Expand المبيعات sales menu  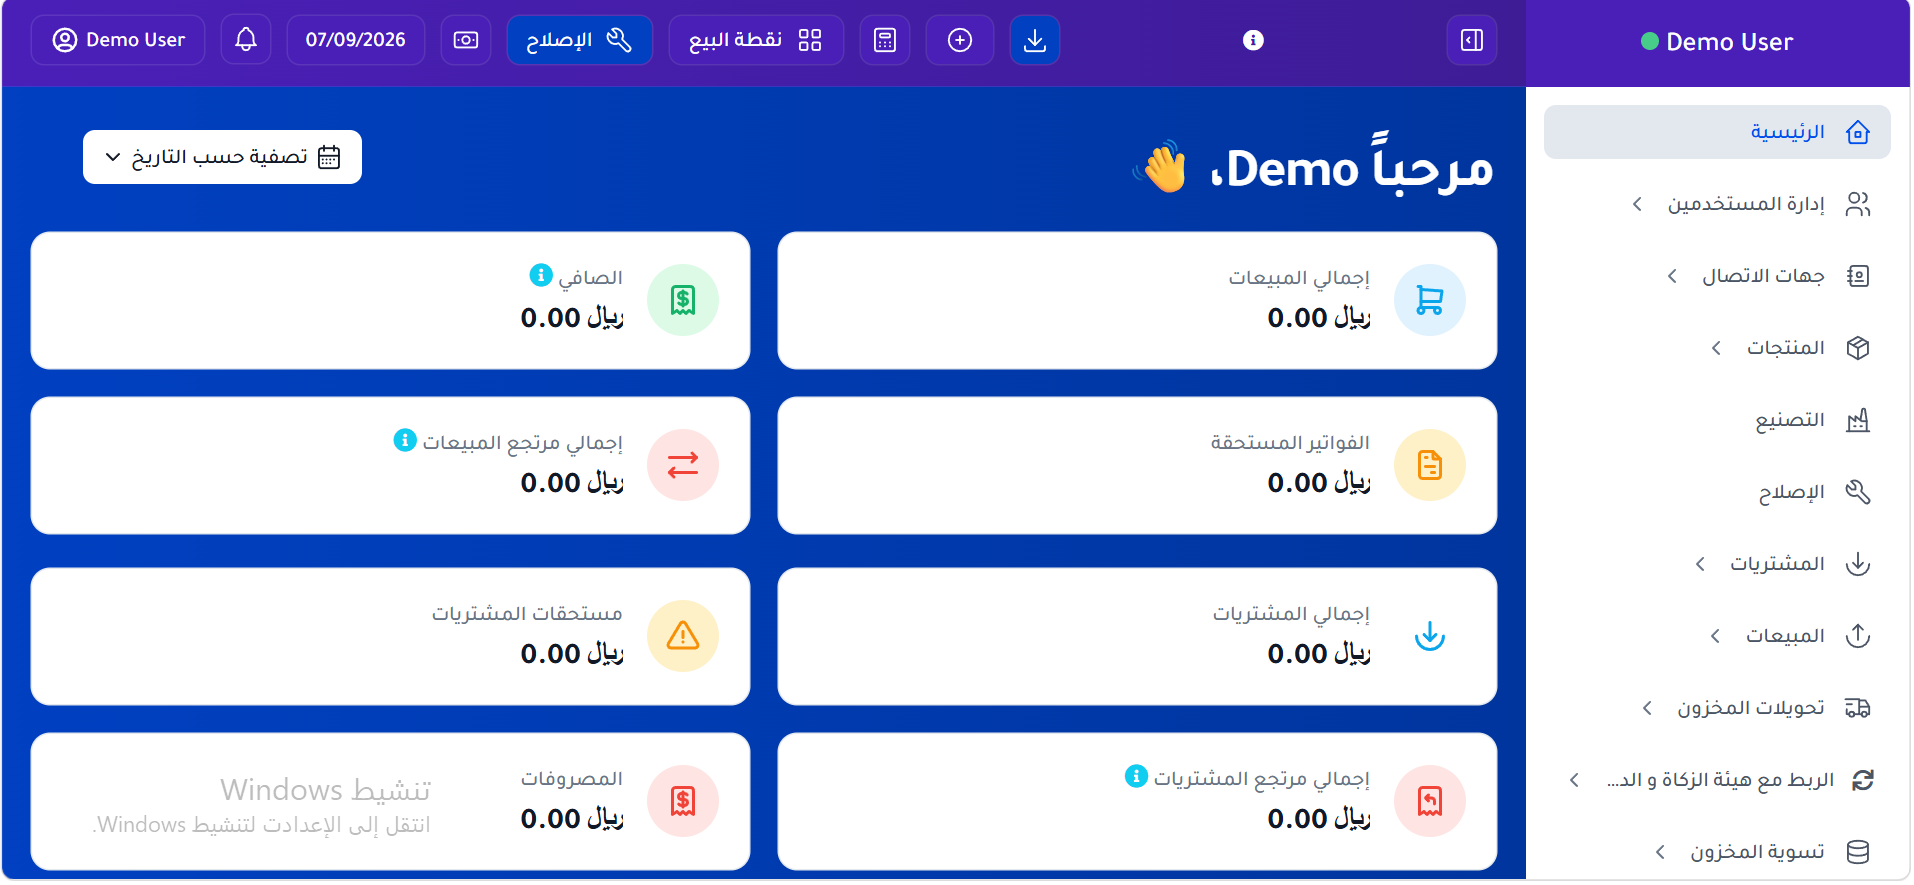[1717, 636]
